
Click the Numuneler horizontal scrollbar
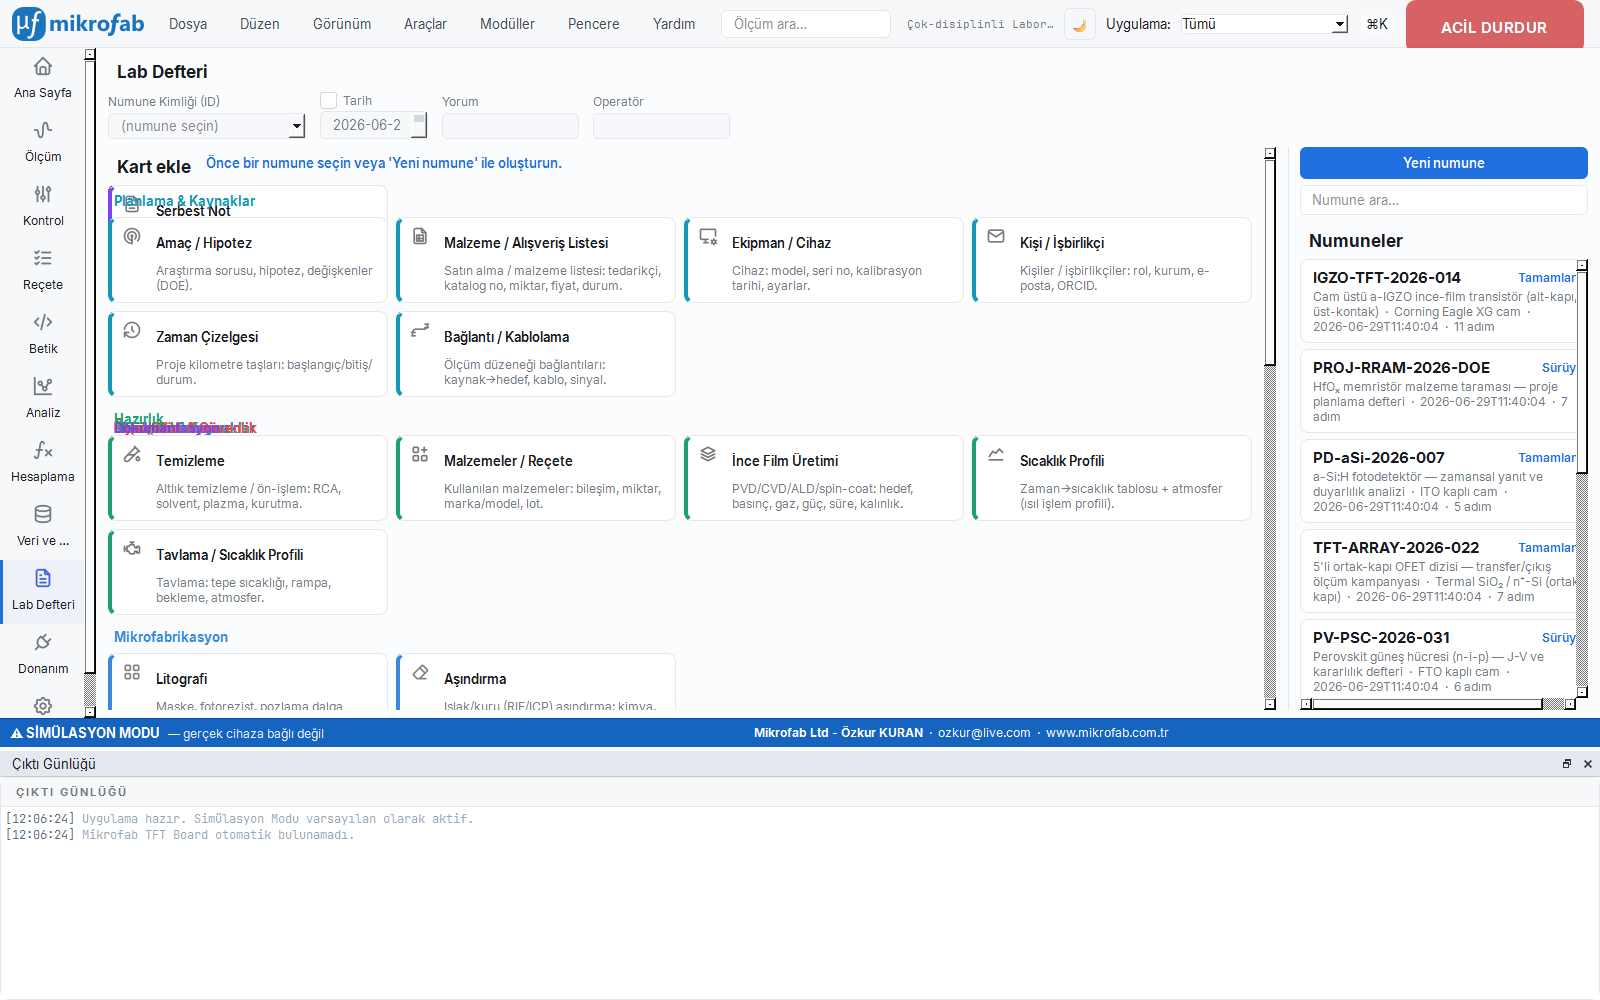[1439, 704]
